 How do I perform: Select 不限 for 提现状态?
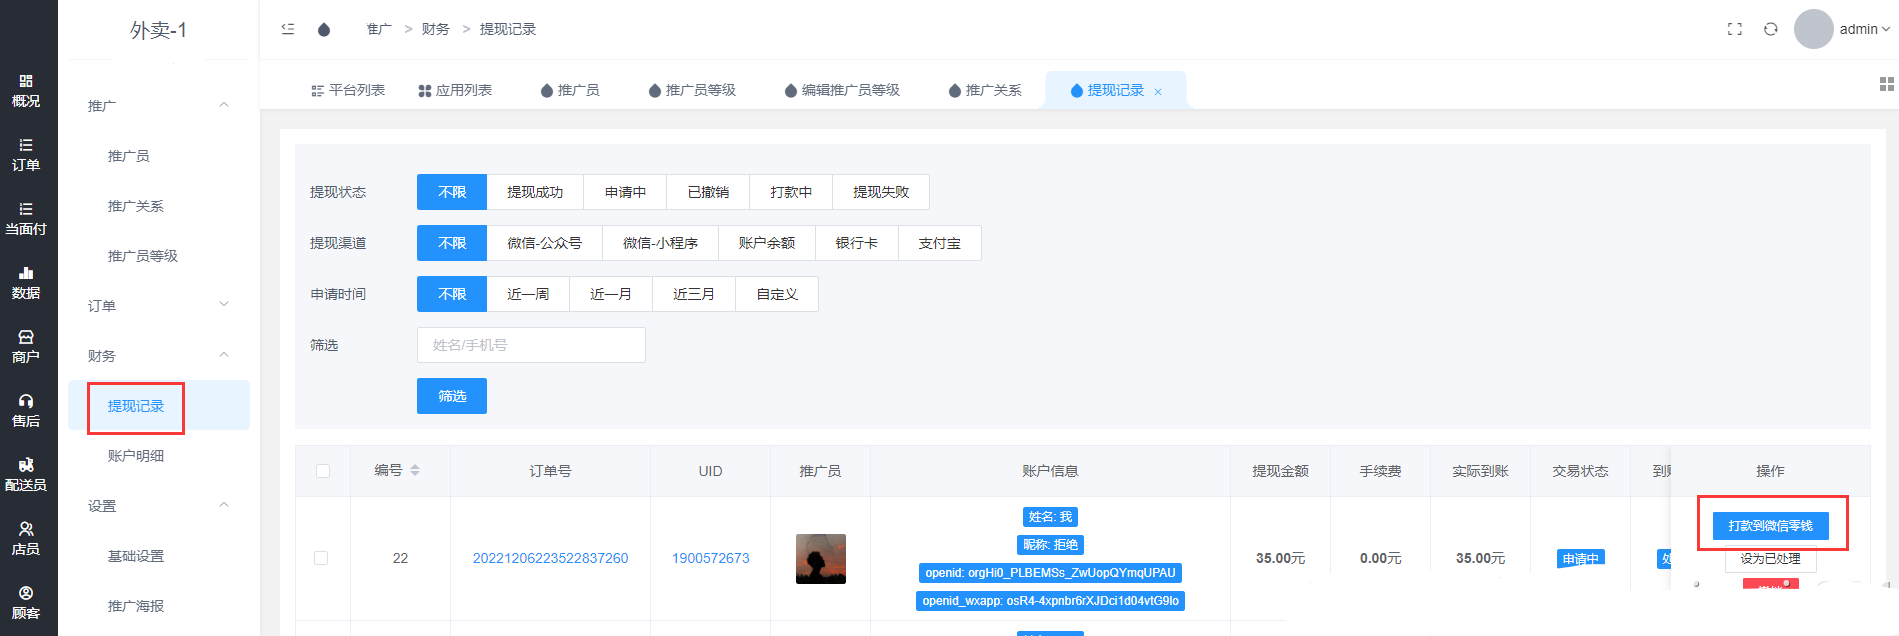pos(452,192)
